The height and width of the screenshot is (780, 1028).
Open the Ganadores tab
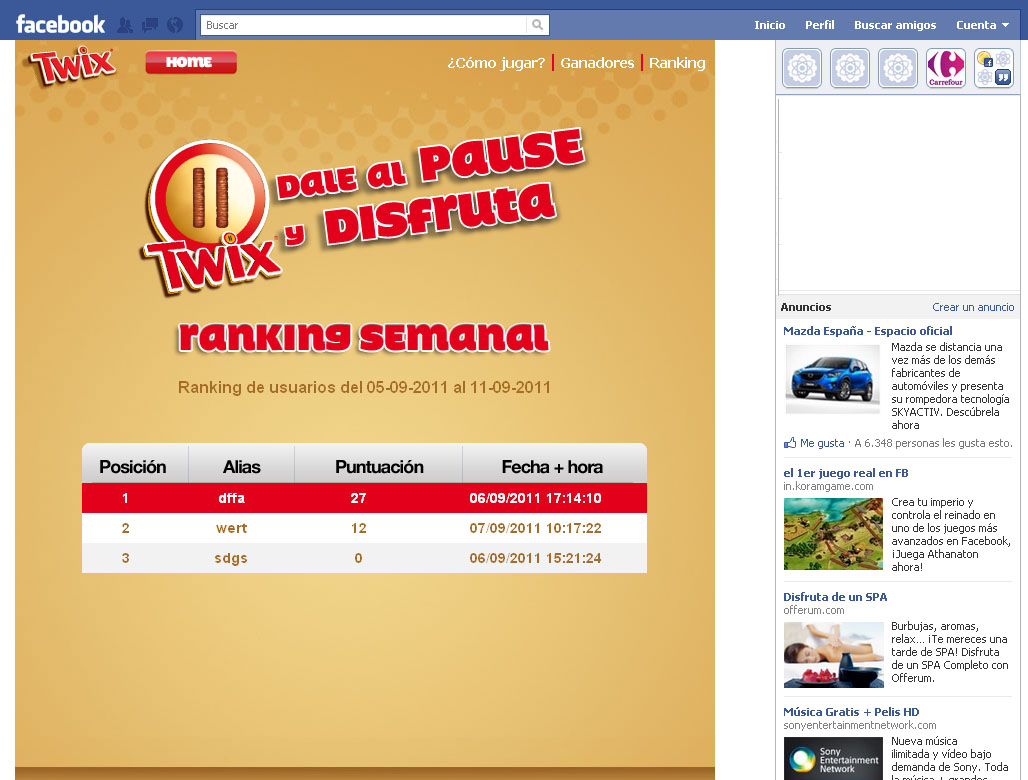pyautogui.click(x=597, y=63)
